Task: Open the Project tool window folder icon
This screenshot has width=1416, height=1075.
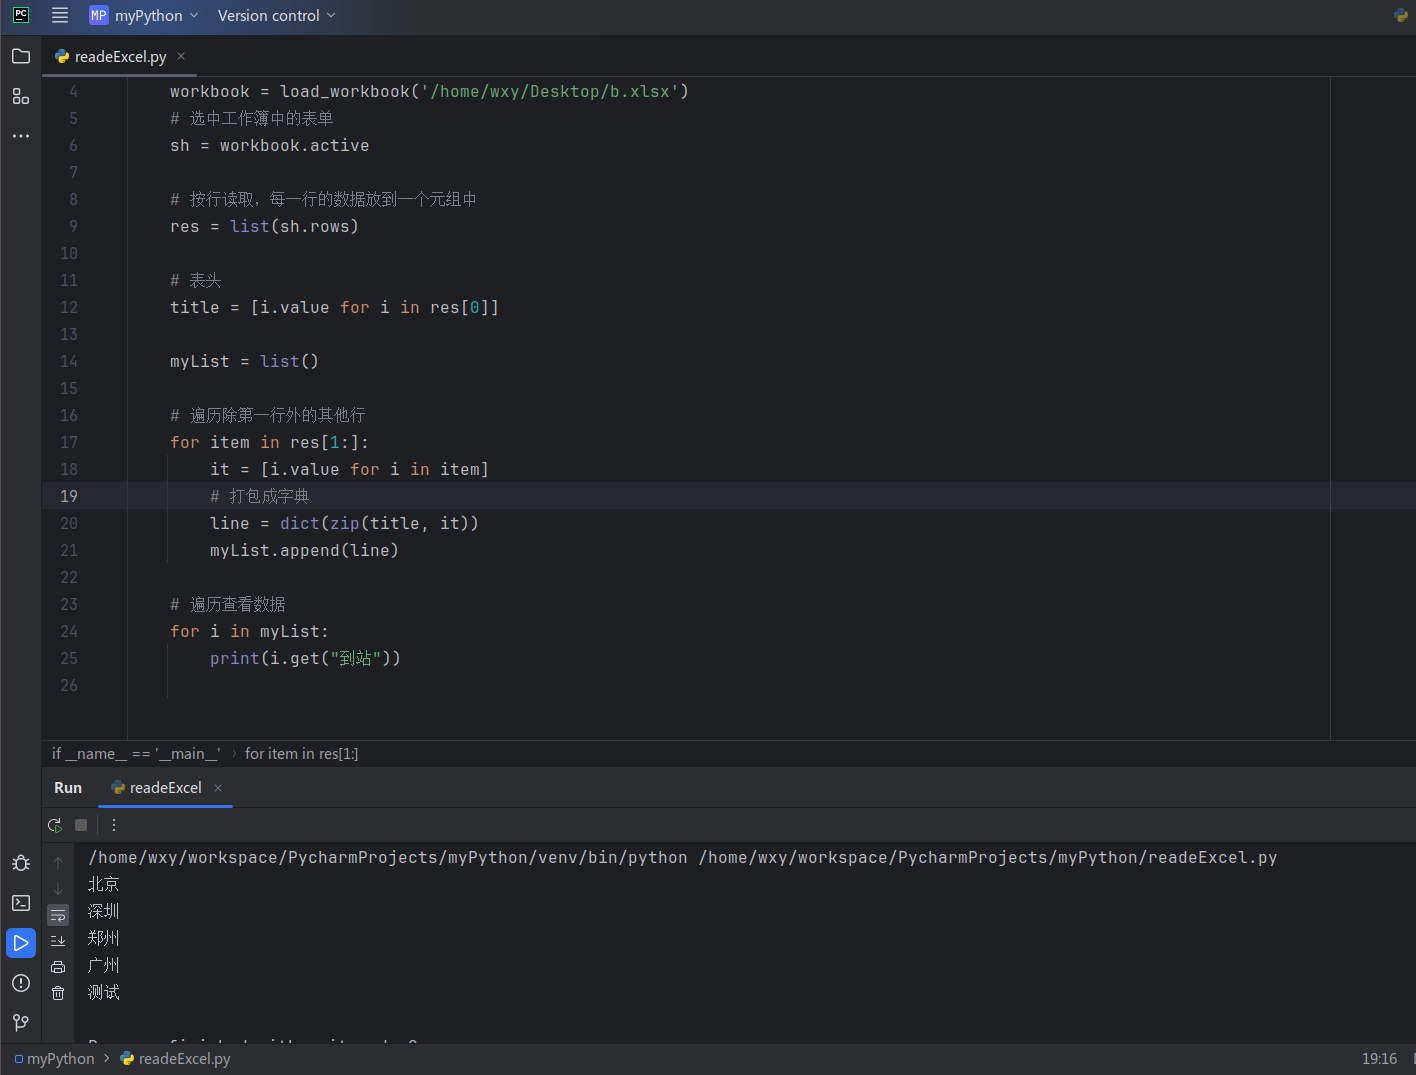Action: pyautogui.click(x=20, y=56)
